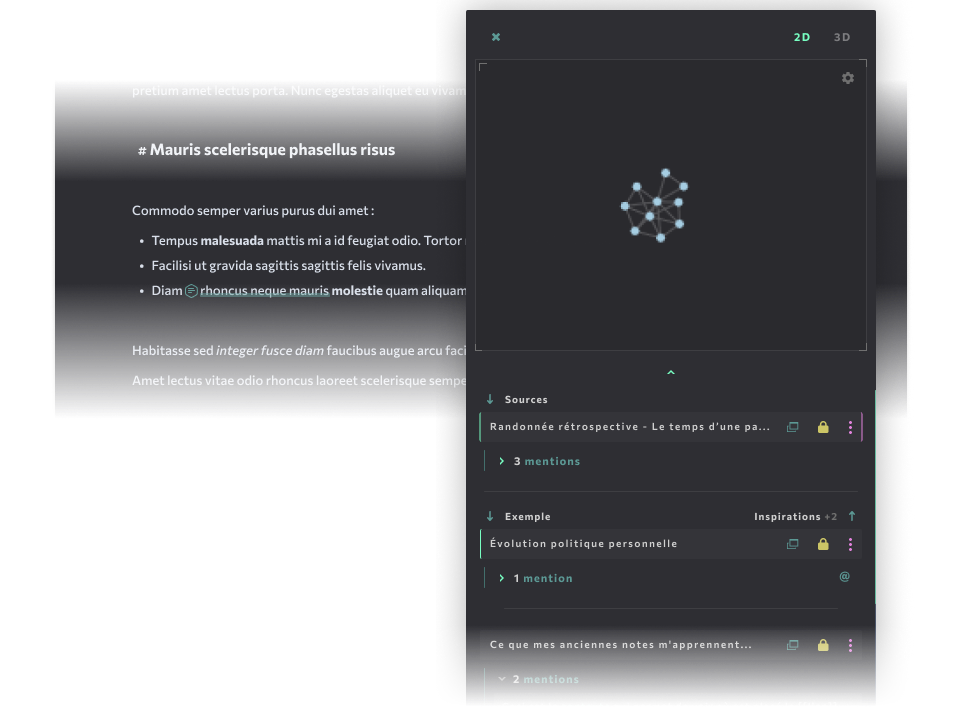The height and width of the screenshot is (707, 962).
Task: Open Évolution politique personnelle in new window
Action: click(x=793, y=544)
